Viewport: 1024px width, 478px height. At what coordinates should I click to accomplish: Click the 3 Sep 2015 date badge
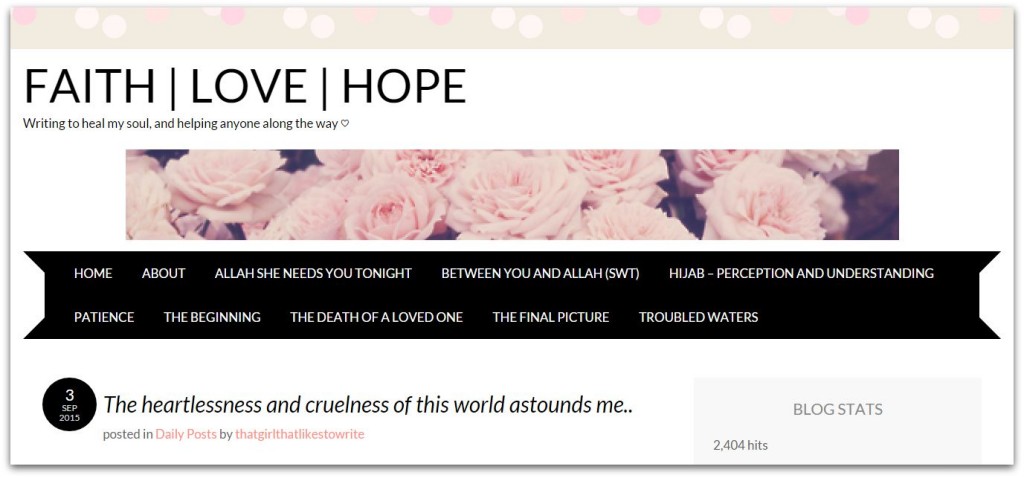coord(69,405)
